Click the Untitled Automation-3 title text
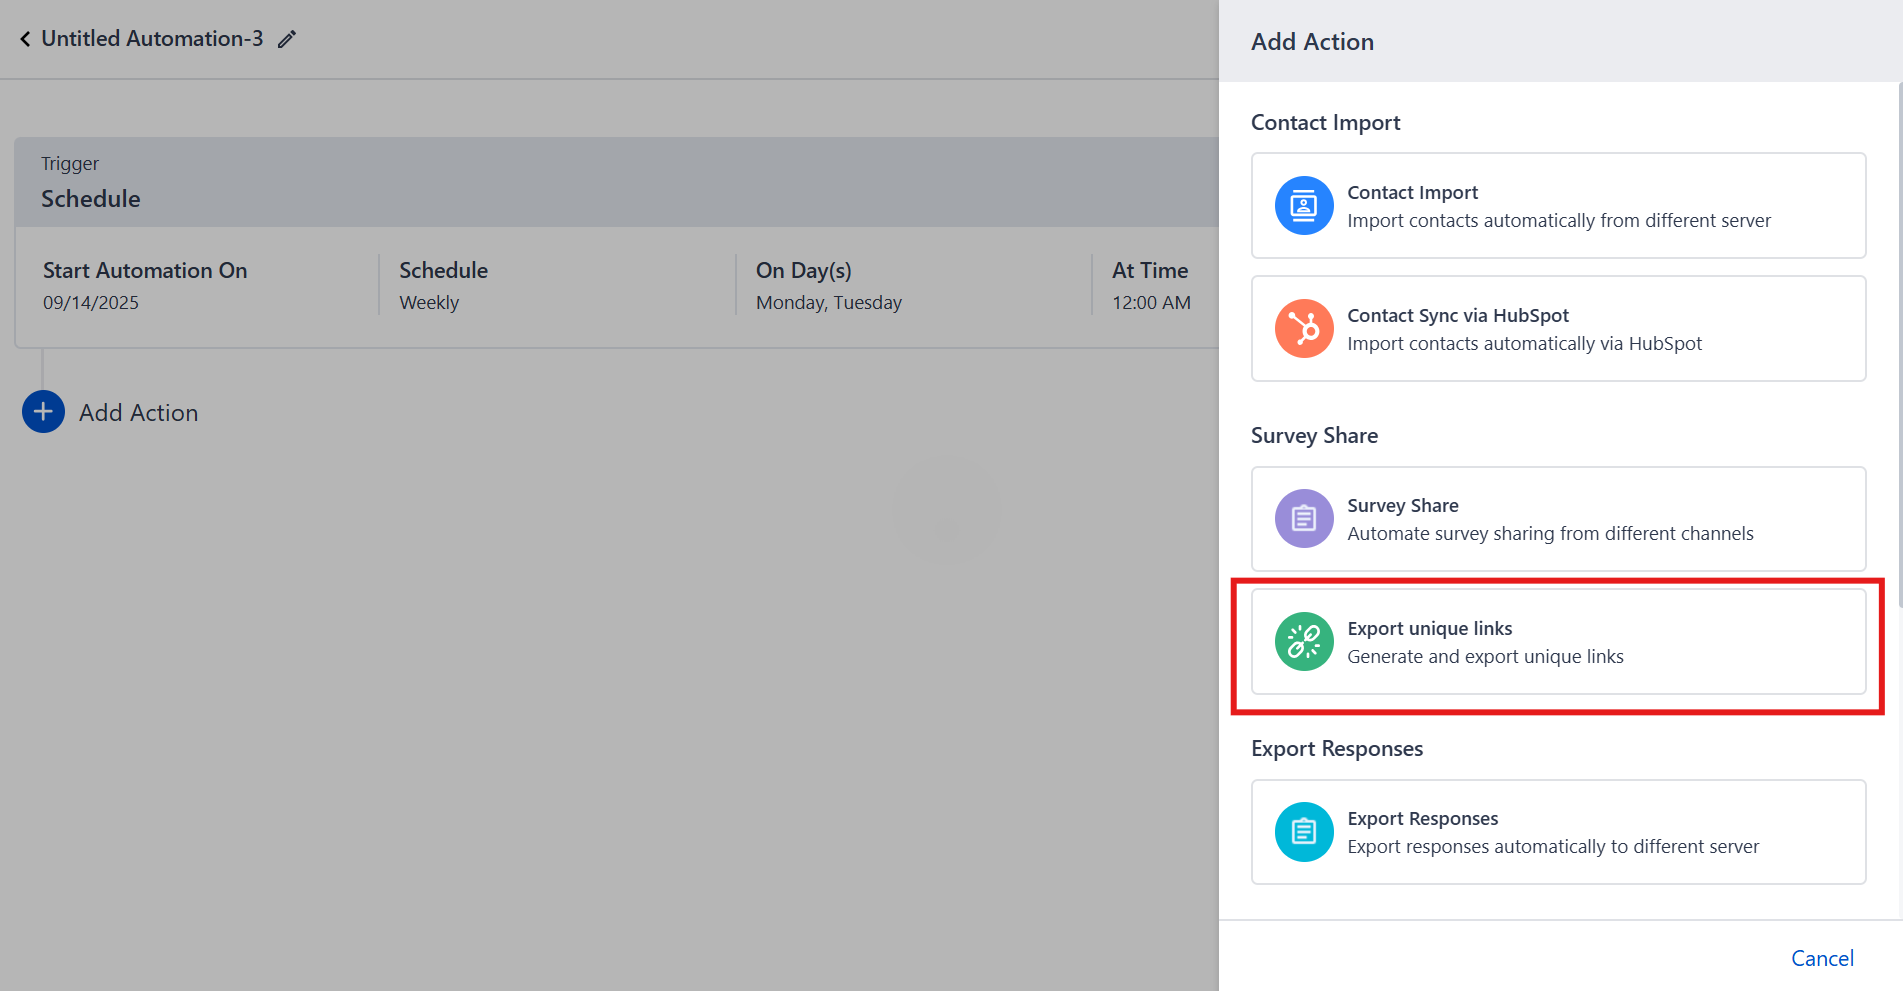1903x991 pixels. click(152, 39)
